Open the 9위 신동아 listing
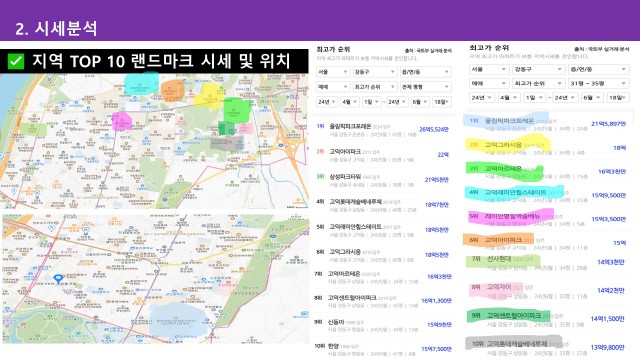Image resolution: width=640 pixels, height=360 pixels. pyautogui.click(x=383, y=325)
